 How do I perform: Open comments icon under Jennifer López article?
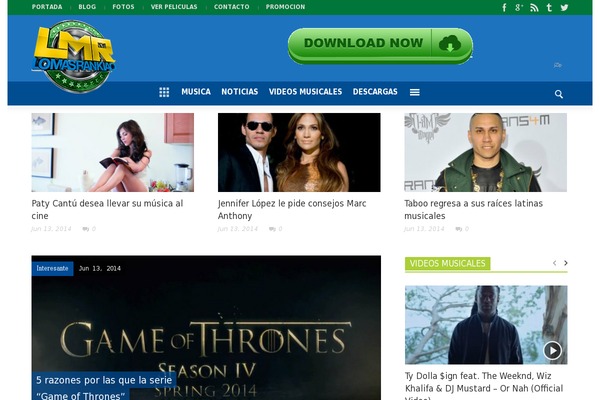coord(272,229)
